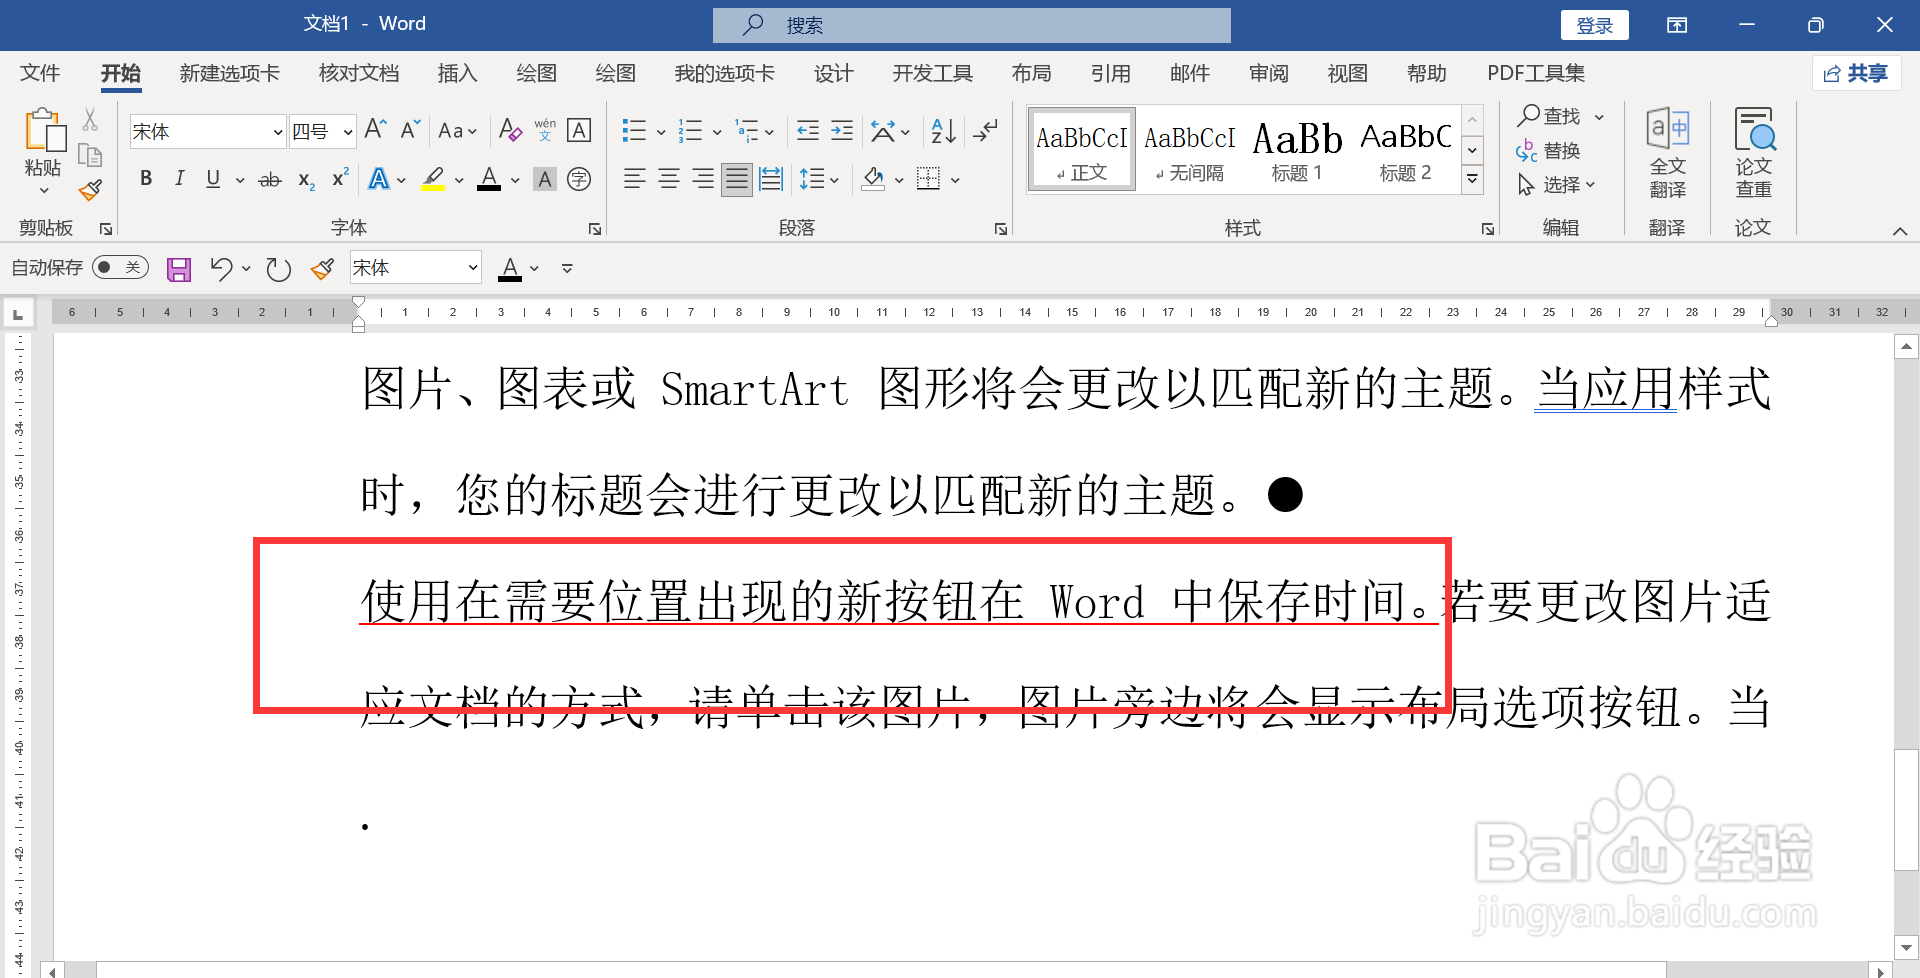
Task: Click 替换 replace button
Action: point(1548,151)
